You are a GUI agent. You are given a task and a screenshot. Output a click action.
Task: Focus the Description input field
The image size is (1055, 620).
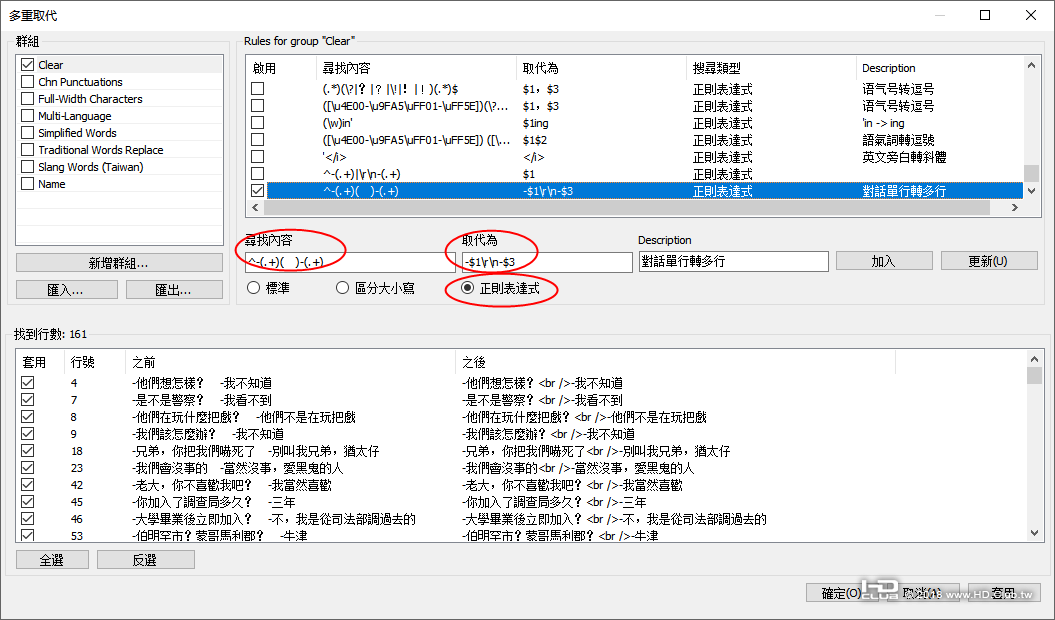733,261
